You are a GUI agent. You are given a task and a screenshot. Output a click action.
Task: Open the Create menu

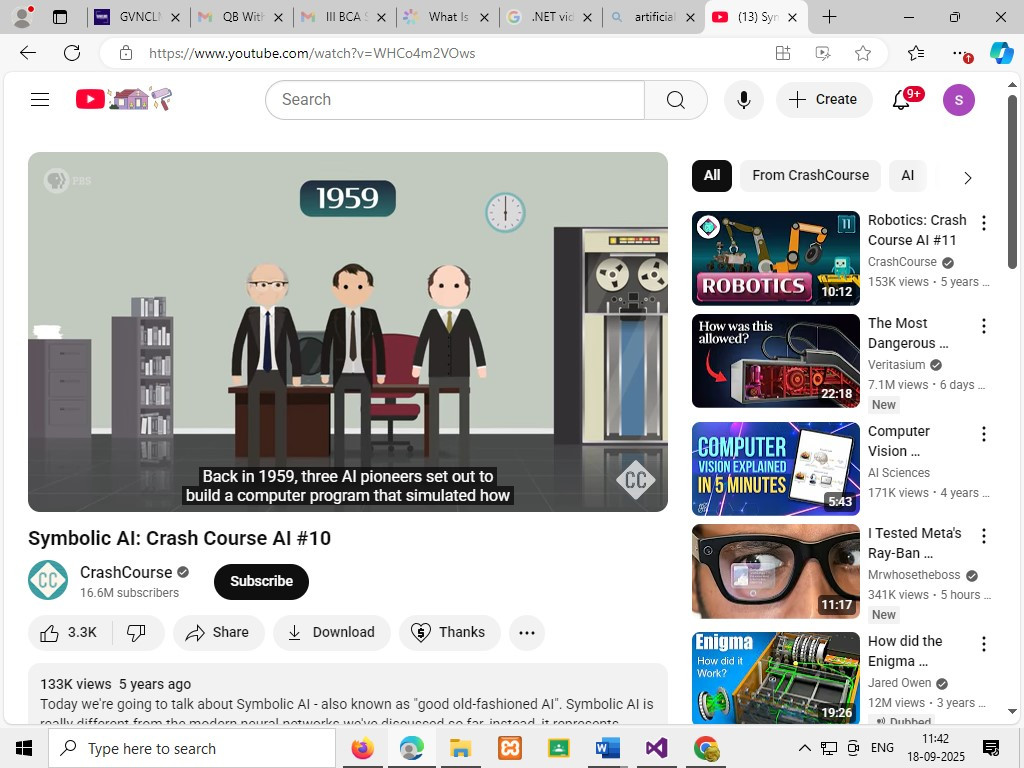823,99
